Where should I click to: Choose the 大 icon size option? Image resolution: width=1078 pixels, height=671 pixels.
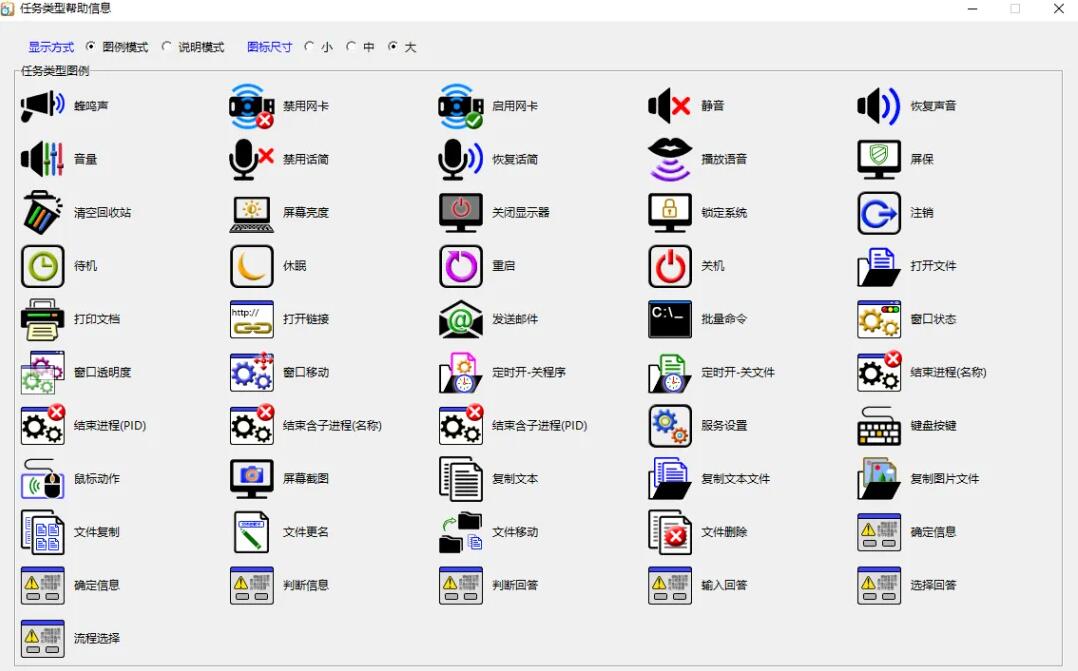tap(393, 47)
